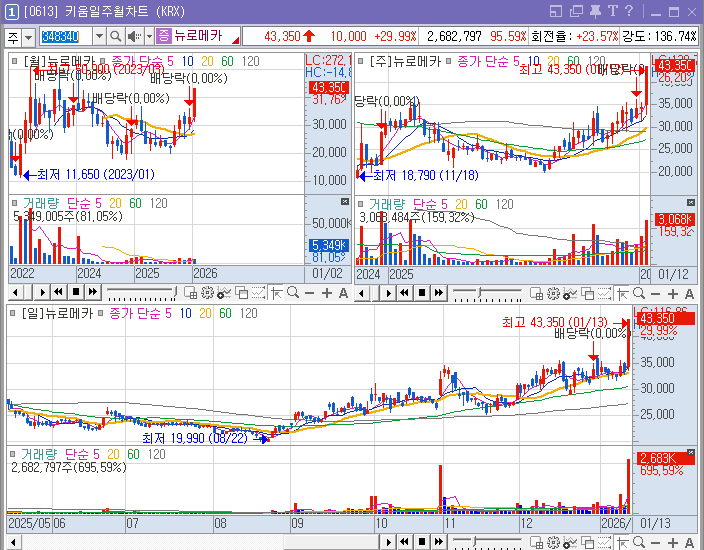Zoom in daily chart with plus icon
The image size is (704, 550).
(x=673, y=543)
